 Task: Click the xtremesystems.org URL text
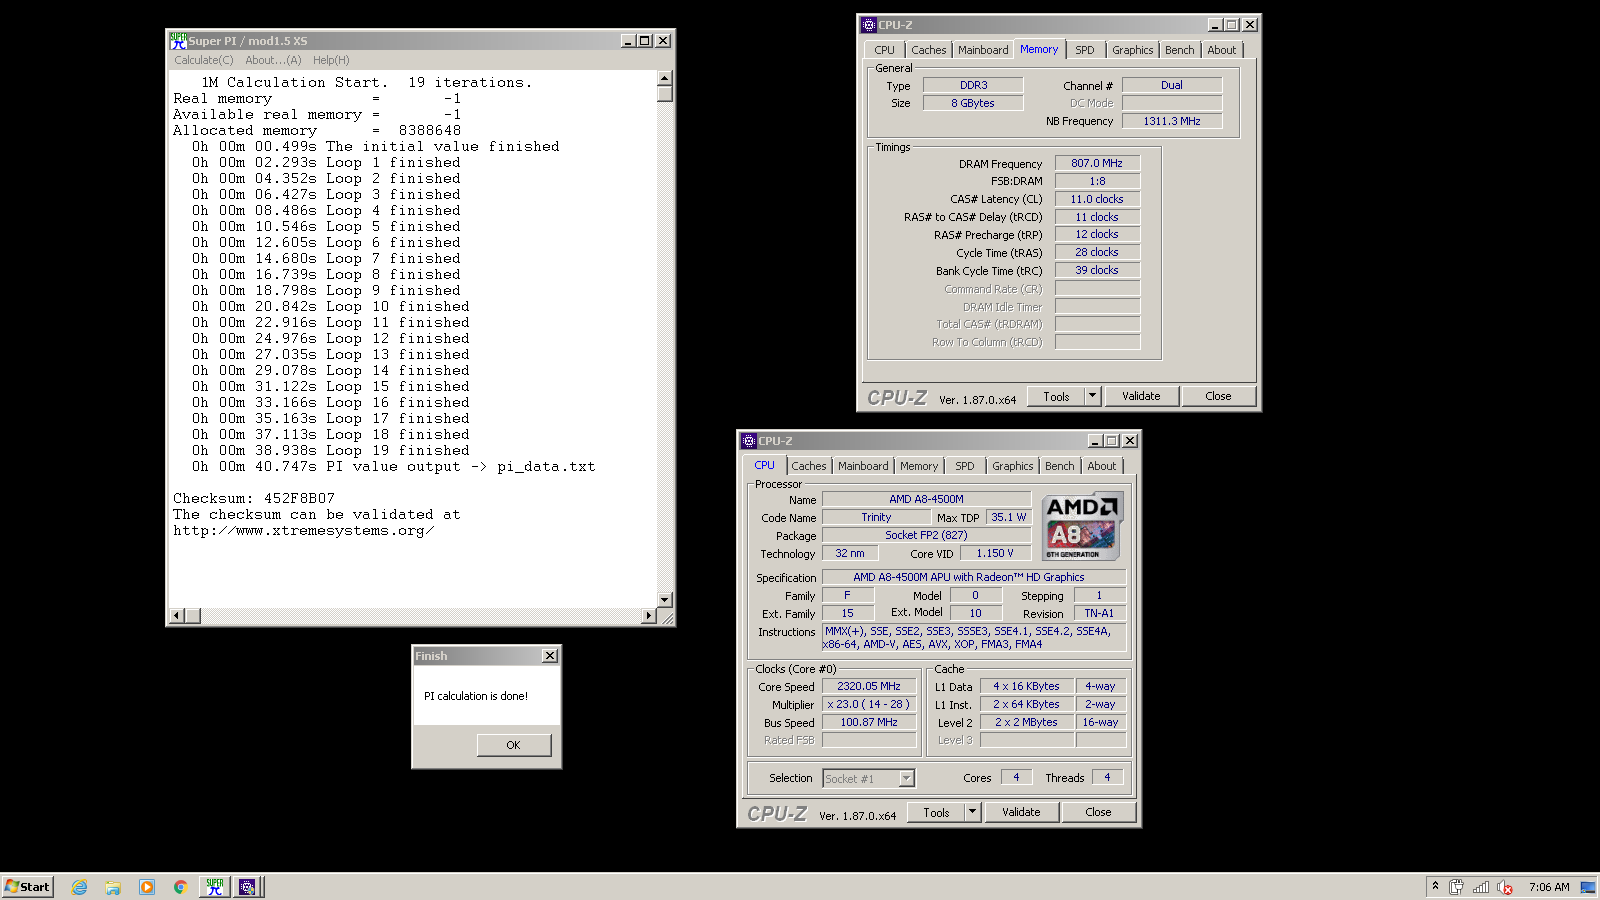(303, 530)
